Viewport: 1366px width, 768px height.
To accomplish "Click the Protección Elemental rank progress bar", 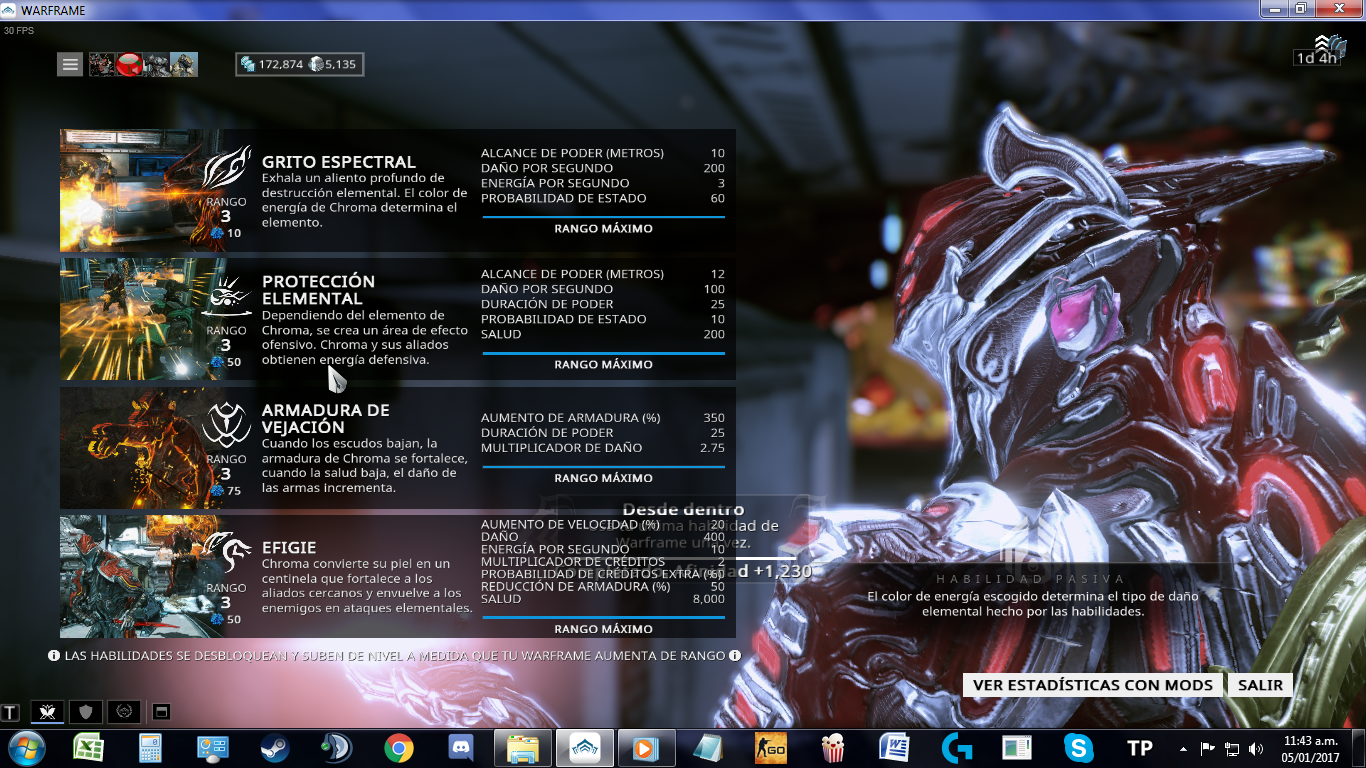I will coord(603,351).
